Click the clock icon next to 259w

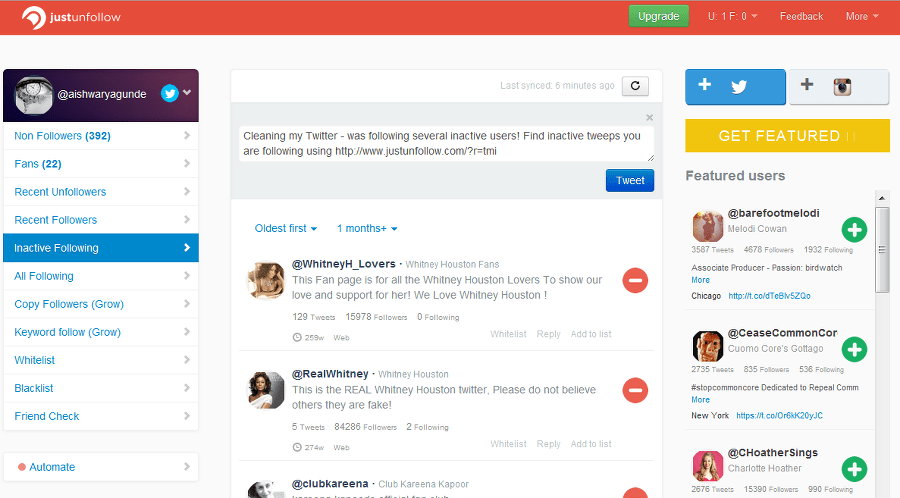point(297,337)
